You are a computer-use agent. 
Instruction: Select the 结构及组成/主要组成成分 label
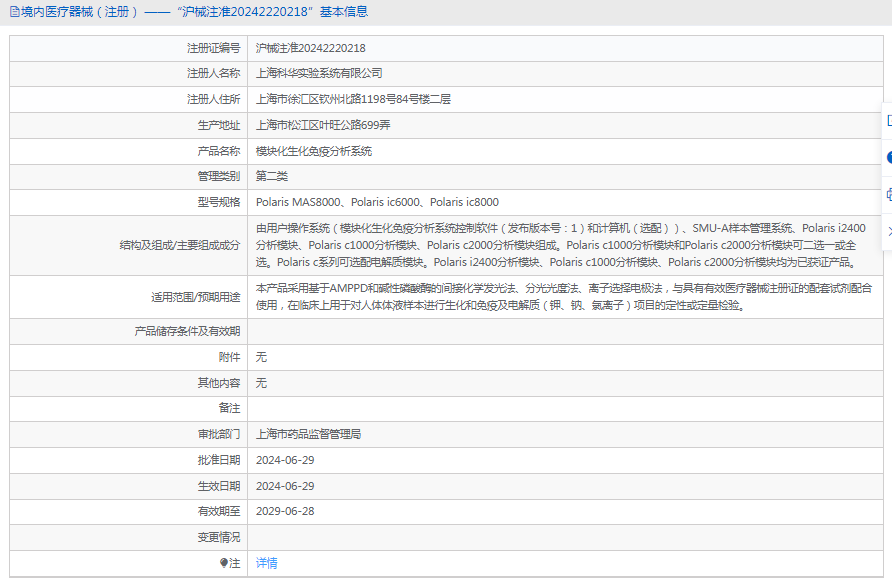click(x=180, y=245)
